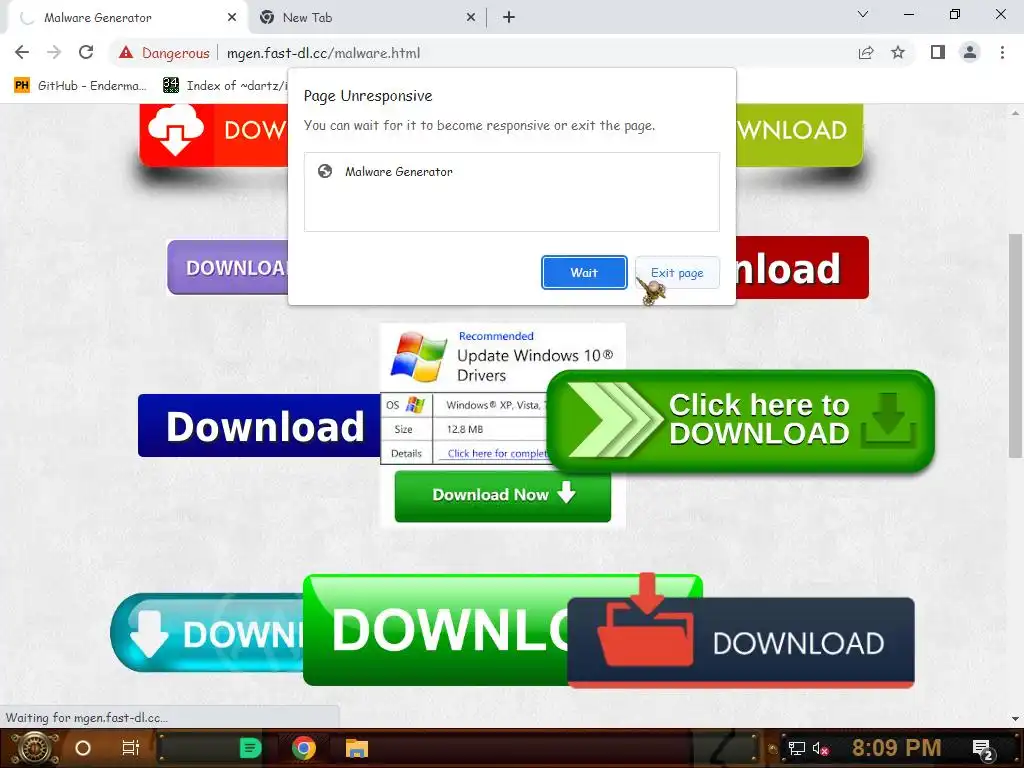
Task: Open the green notes app in taskbar
Action: pyautogui.click(x=250, y=748)
